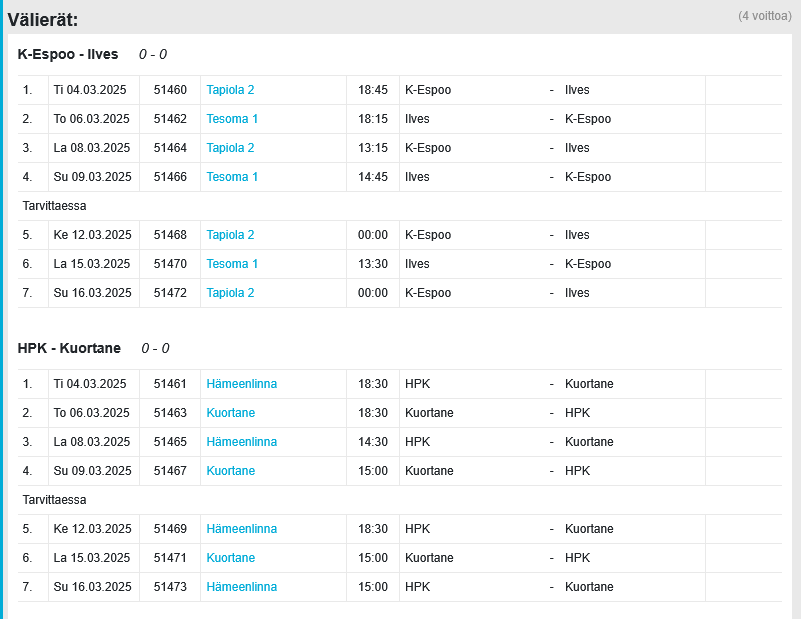Click away team Ilves in game 51464

click(x=577, y=148)
